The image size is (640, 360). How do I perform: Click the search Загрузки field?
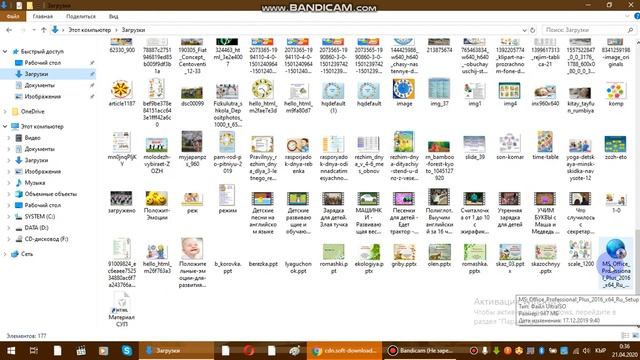pyautogui.click(x=588, y=30)
